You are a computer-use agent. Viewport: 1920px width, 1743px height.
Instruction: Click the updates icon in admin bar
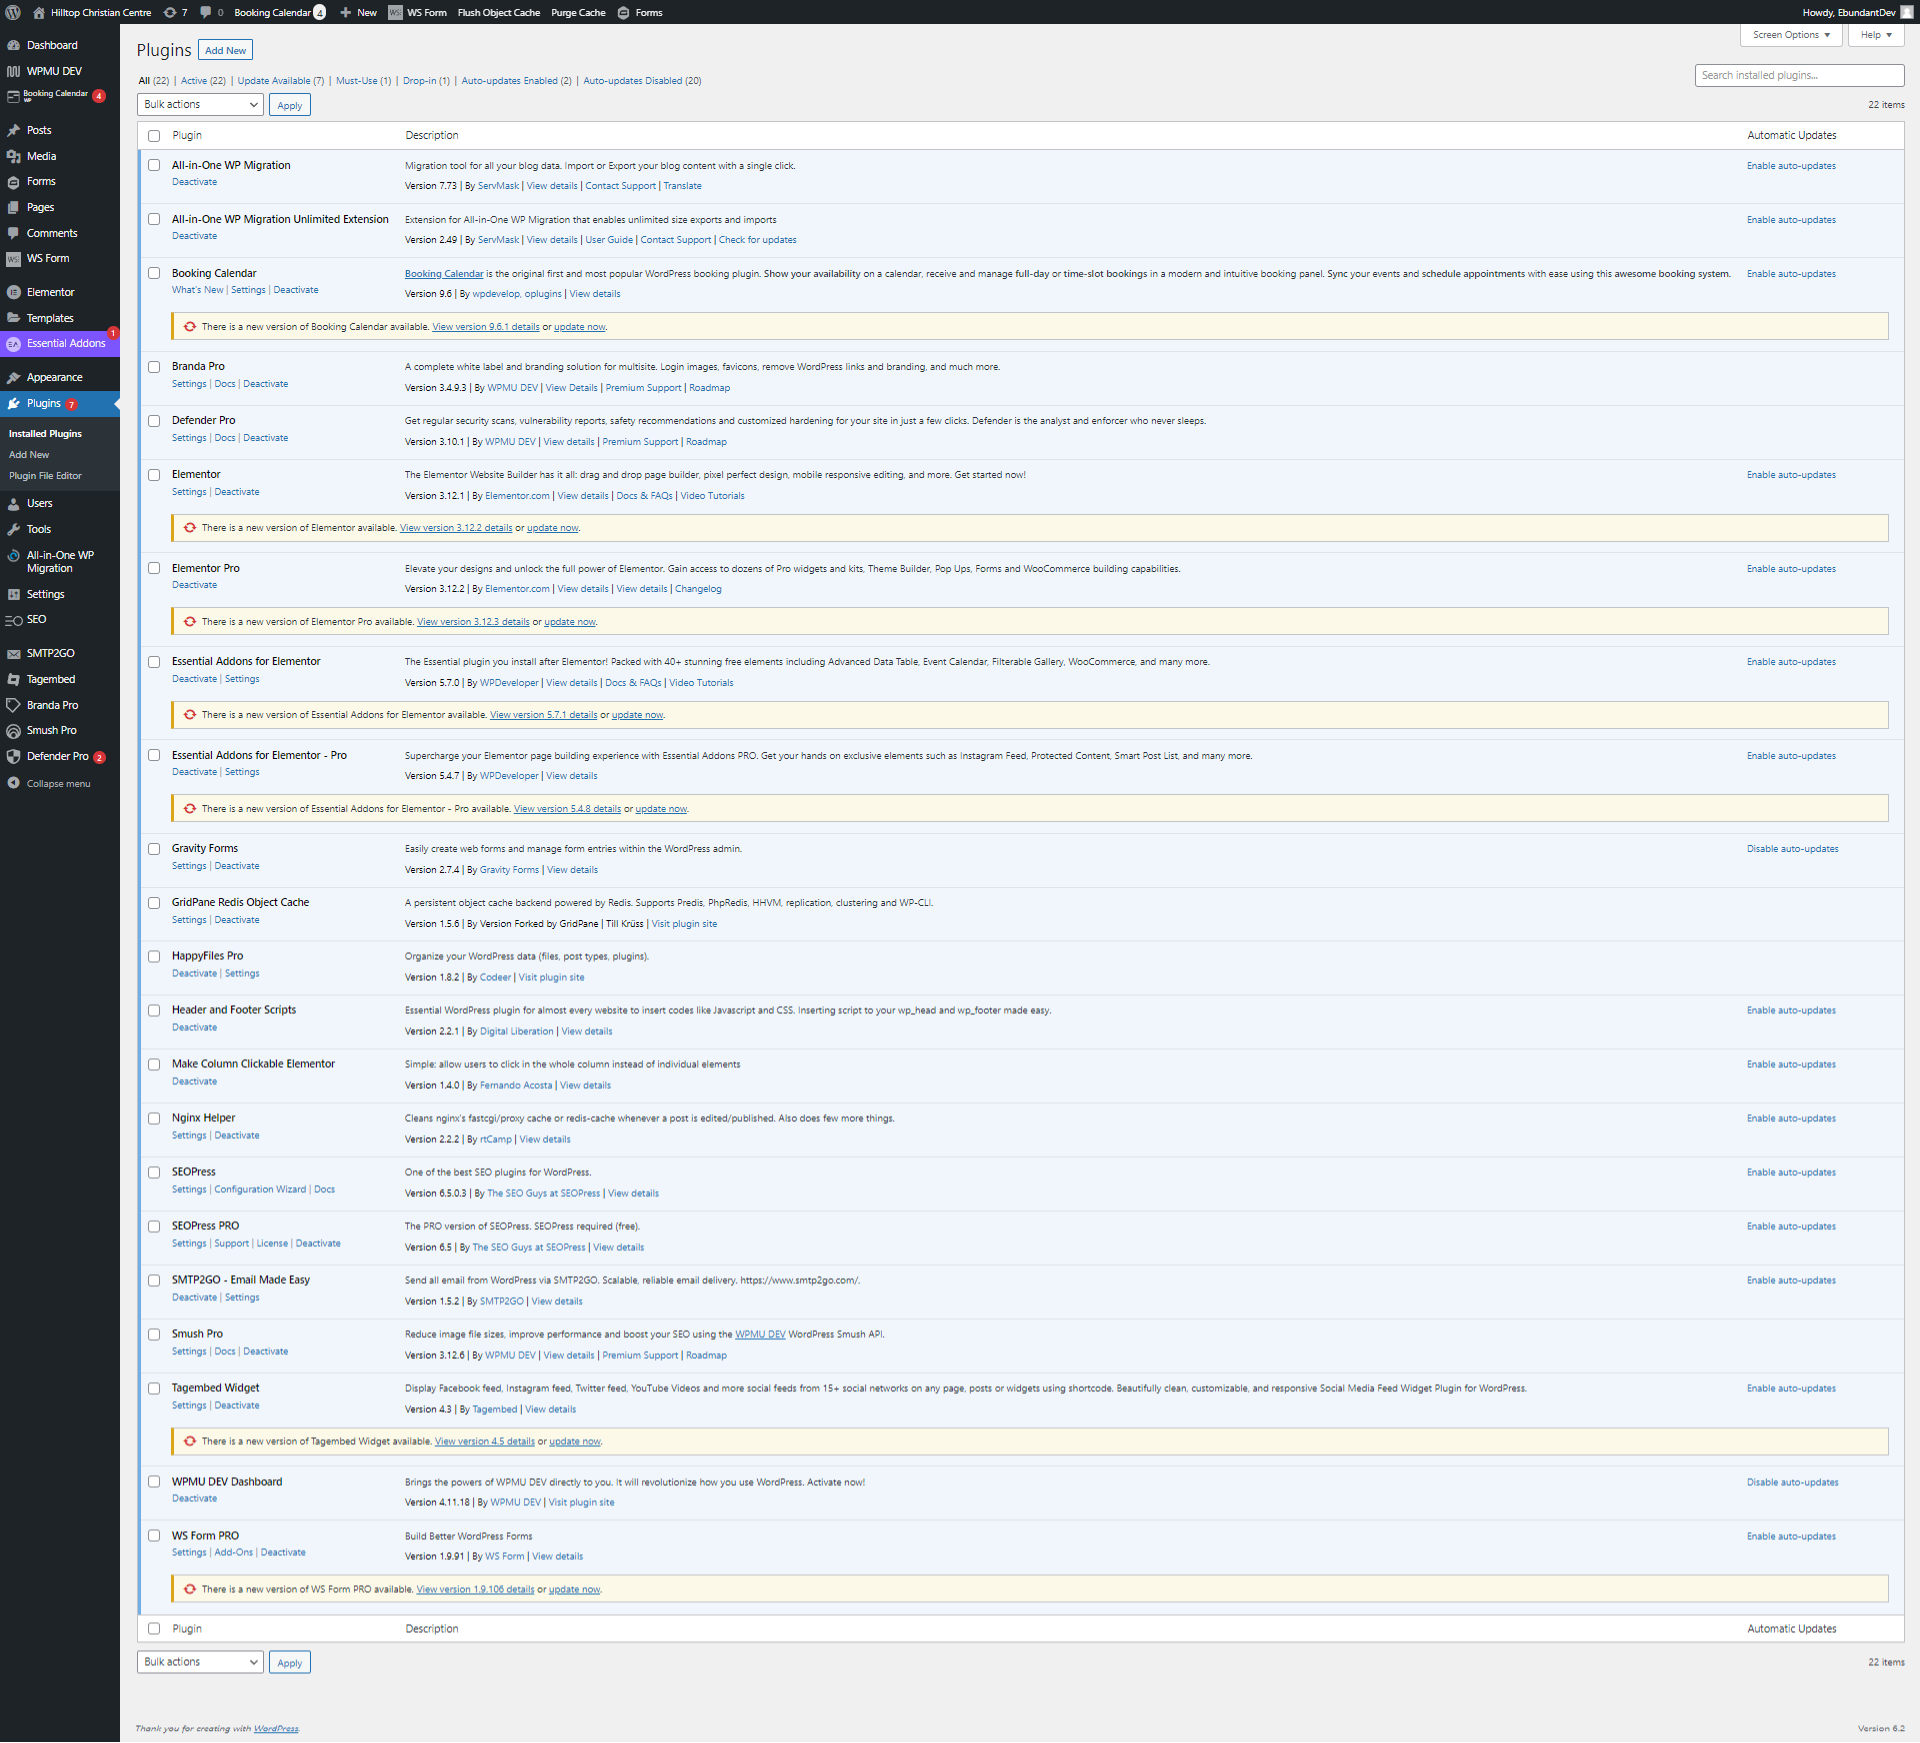coord(170,12)
